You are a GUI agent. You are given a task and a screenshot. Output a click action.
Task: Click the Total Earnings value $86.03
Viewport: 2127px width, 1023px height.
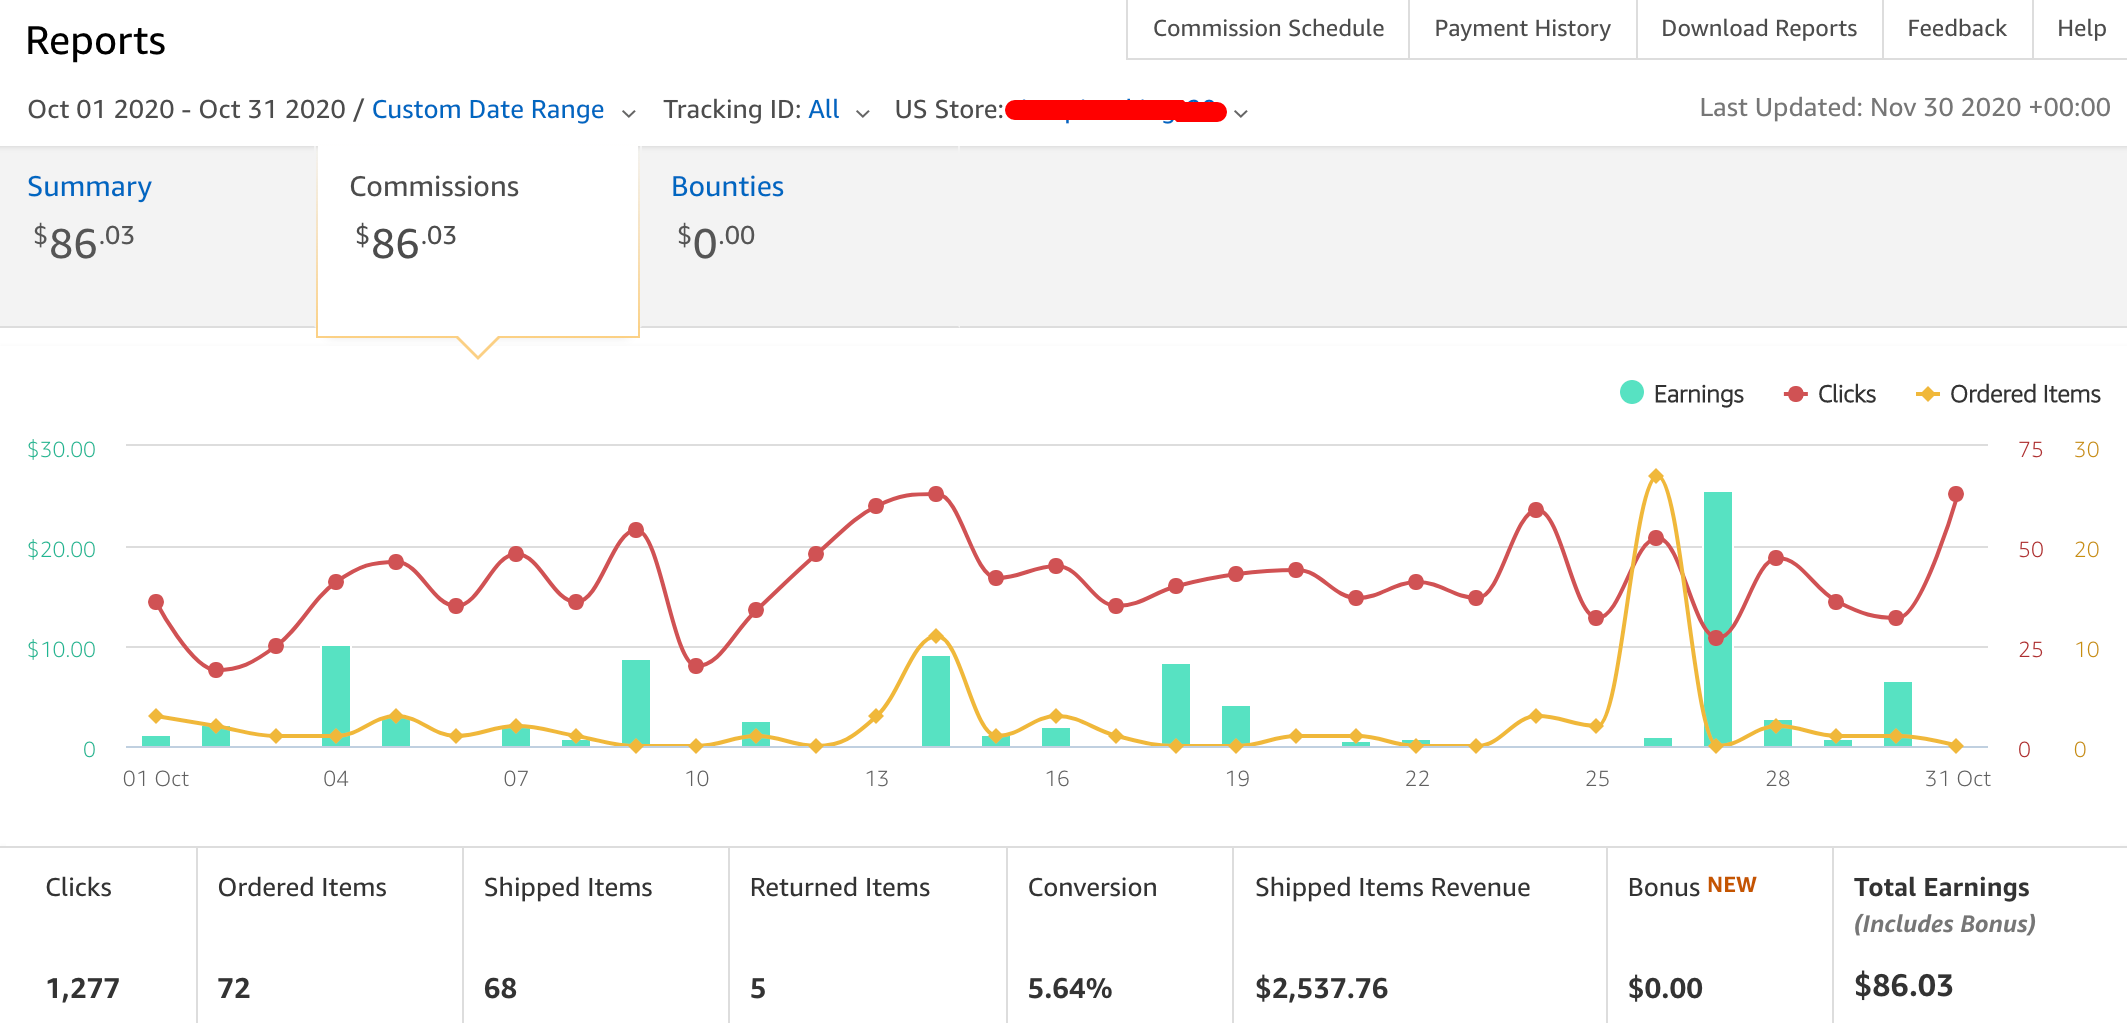coord(1903,986)
